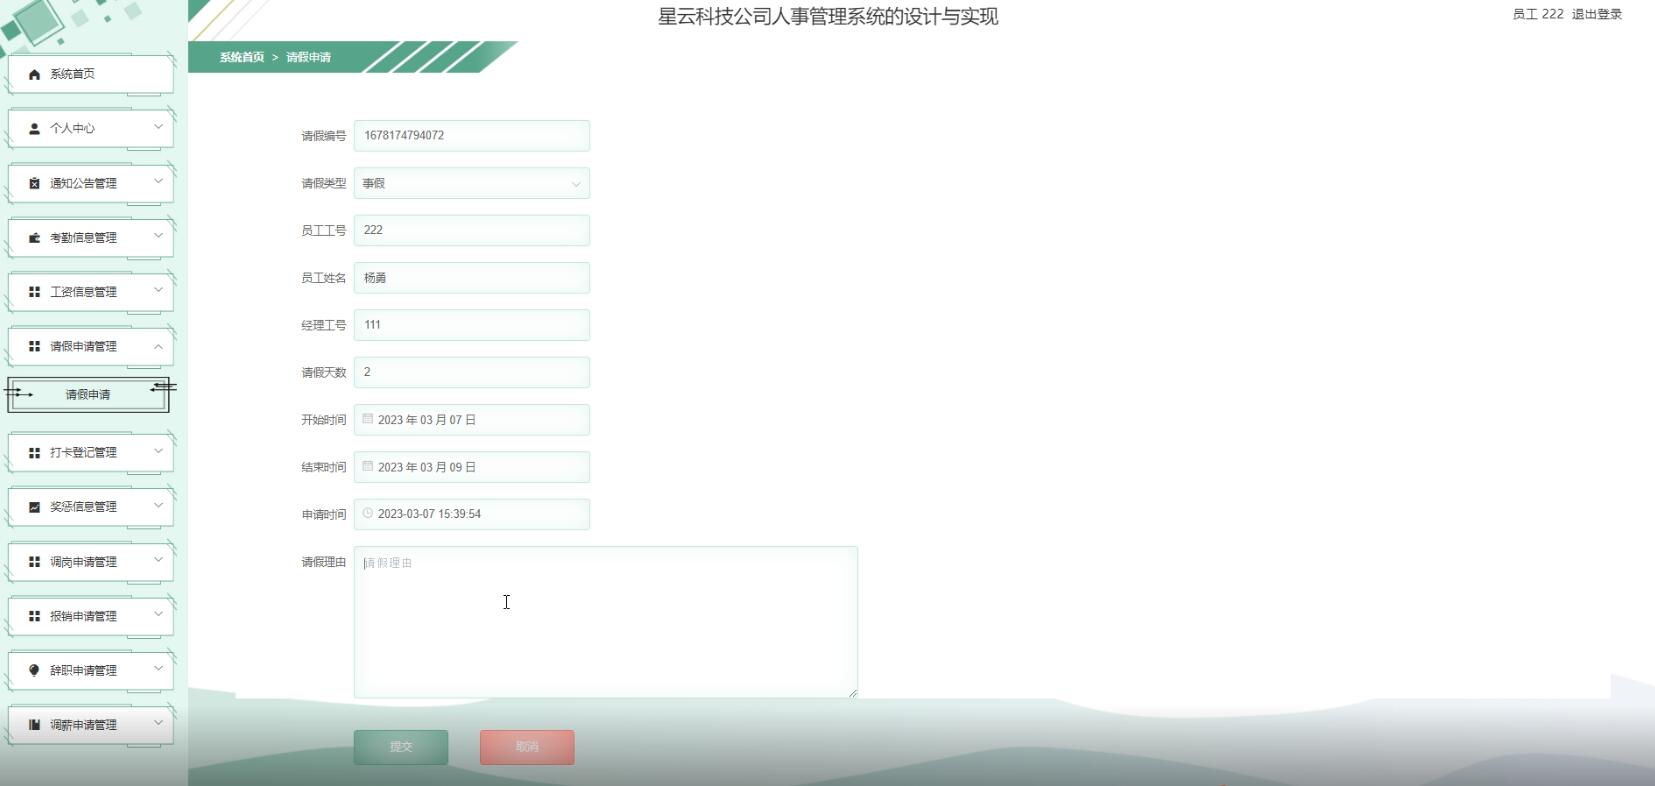Focus the 经理工号 field showing 111
The height and width of the screenshot is (786, 1655).
click(x=472, y=325)
